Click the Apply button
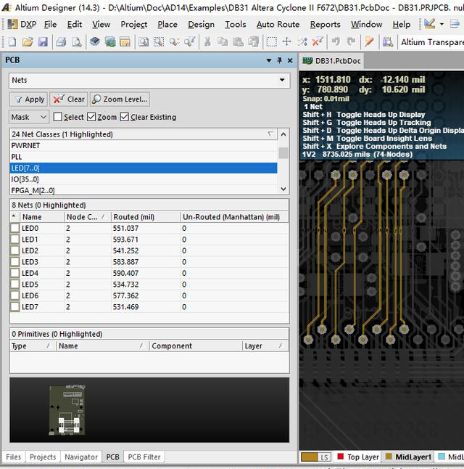 coord(29,99)
